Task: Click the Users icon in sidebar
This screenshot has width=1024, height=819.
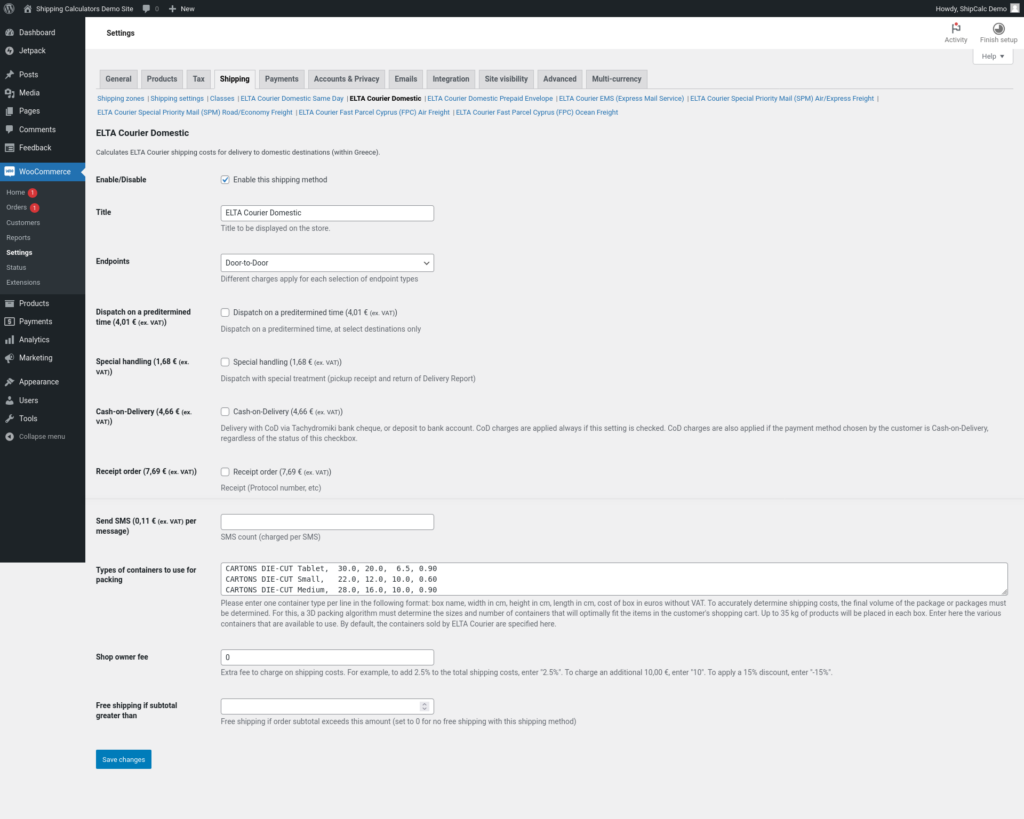Action: [9, 400]
